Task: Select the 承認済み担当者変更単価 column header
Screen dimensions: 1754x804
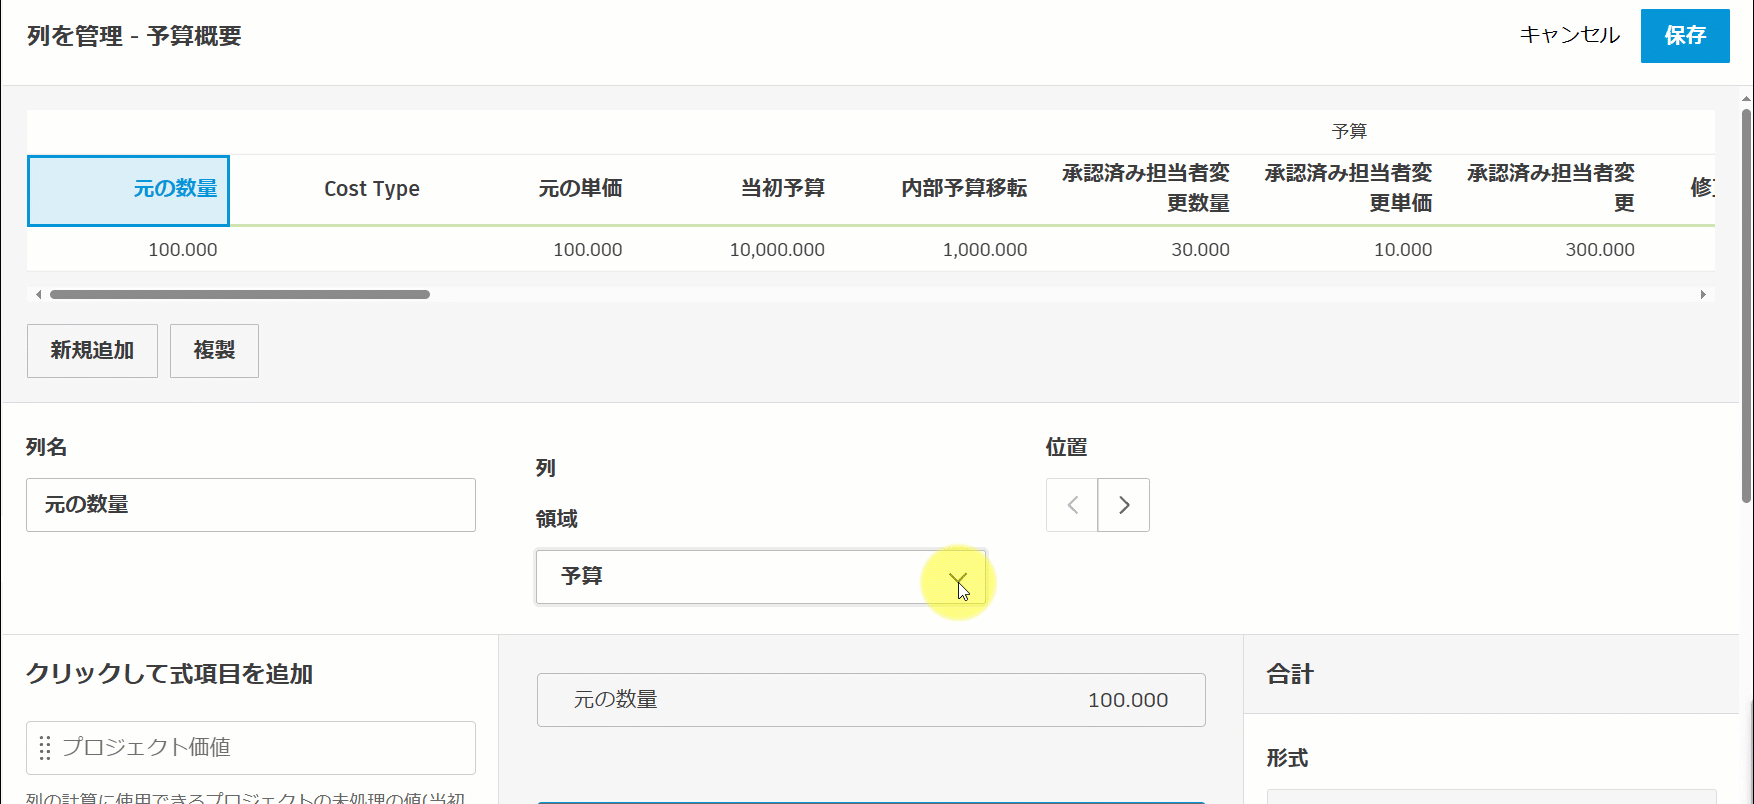Action: (x=1348, y=189)
